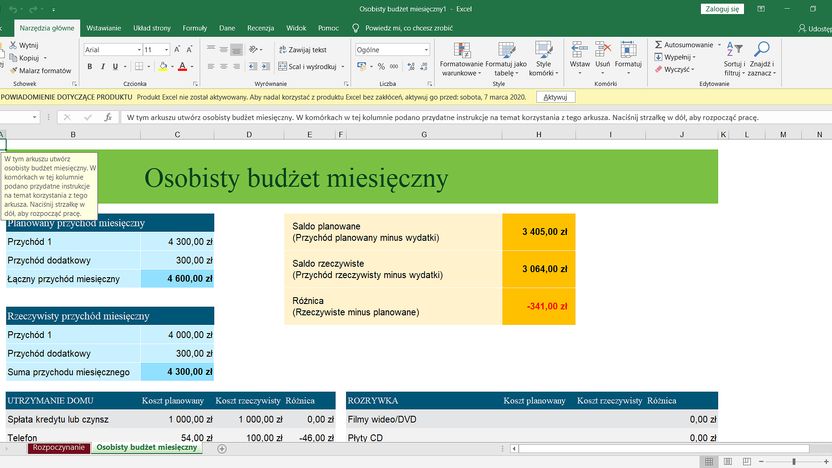The width and height of the screenshot is (832, 468).
Task: Click the zoom slider handle
Action: click(x=794, y=462)
